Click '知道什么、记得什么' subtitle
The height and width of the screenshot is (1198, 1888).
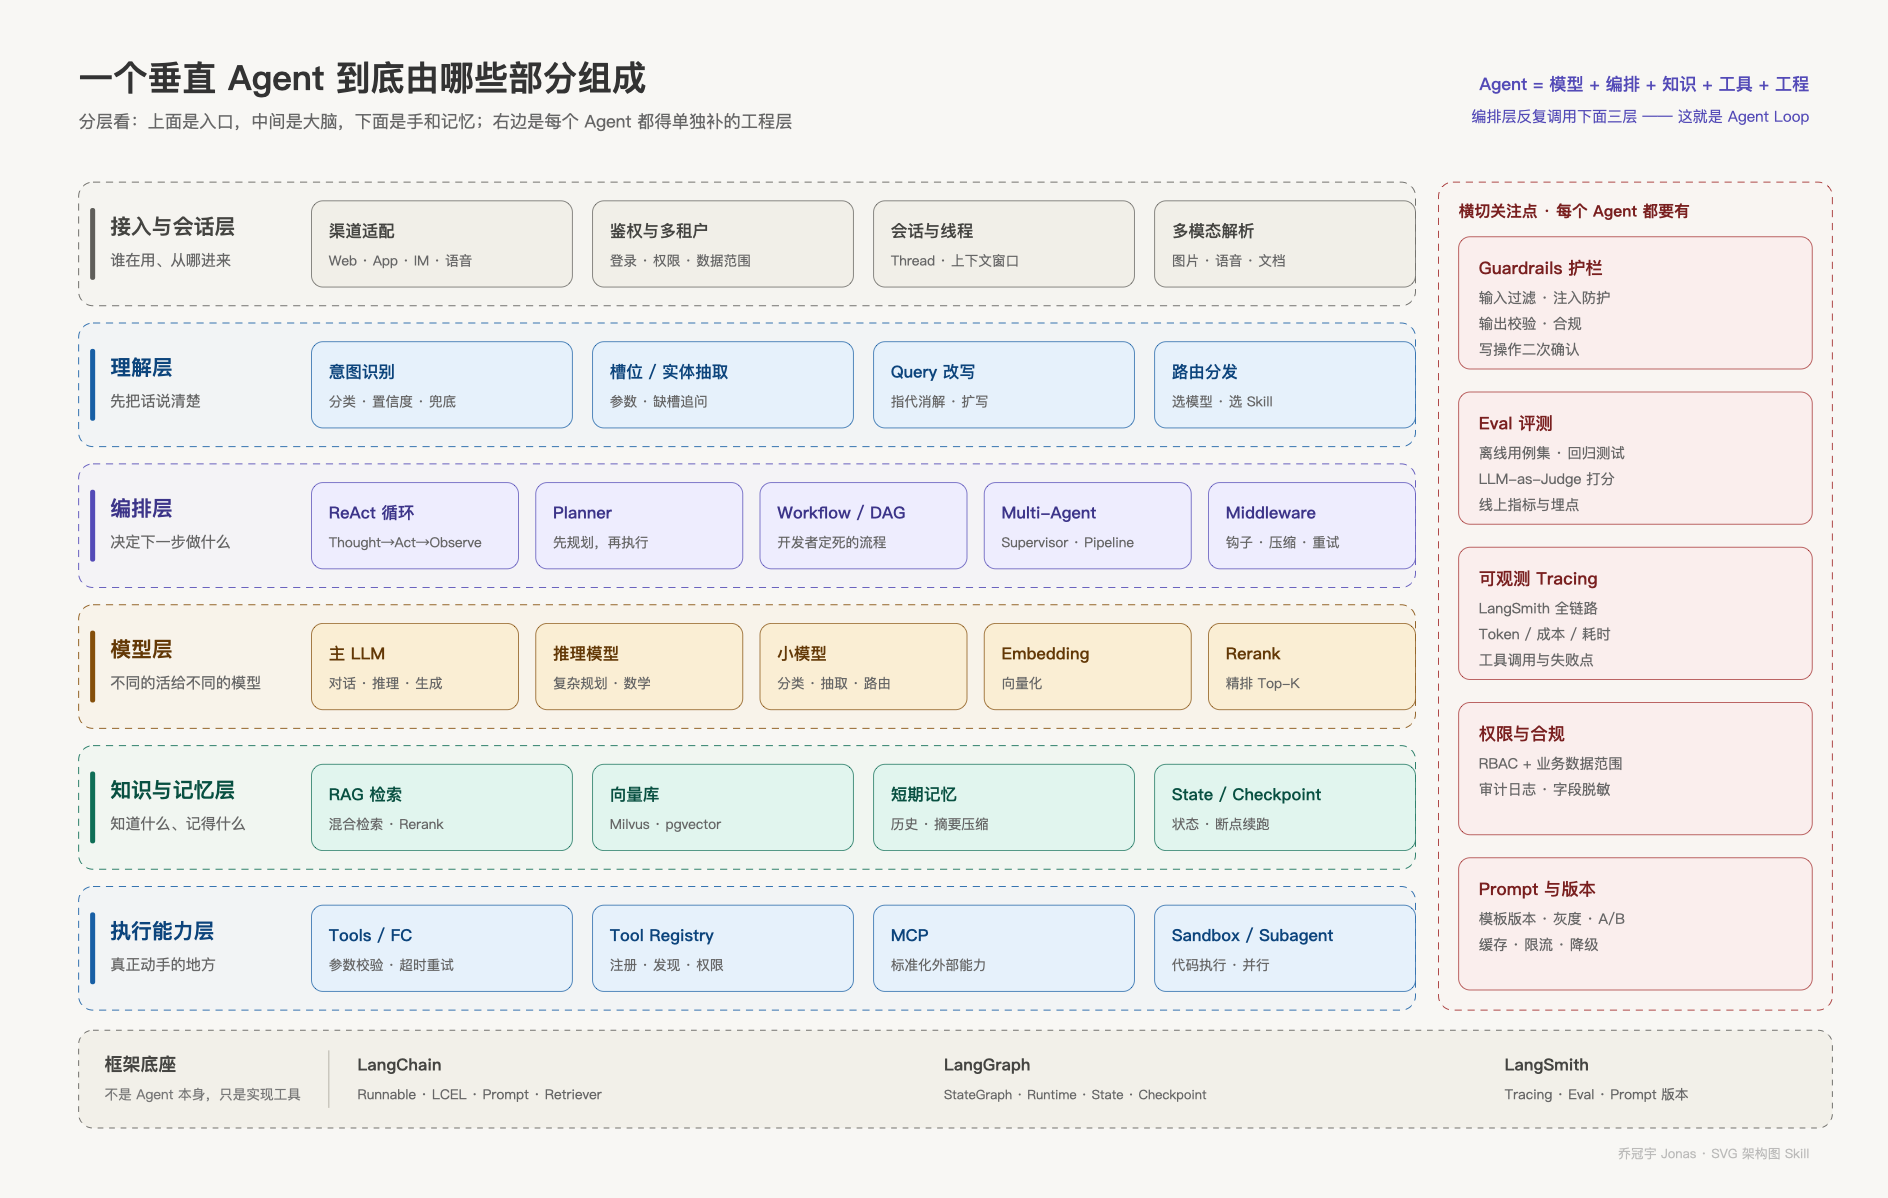177,824
